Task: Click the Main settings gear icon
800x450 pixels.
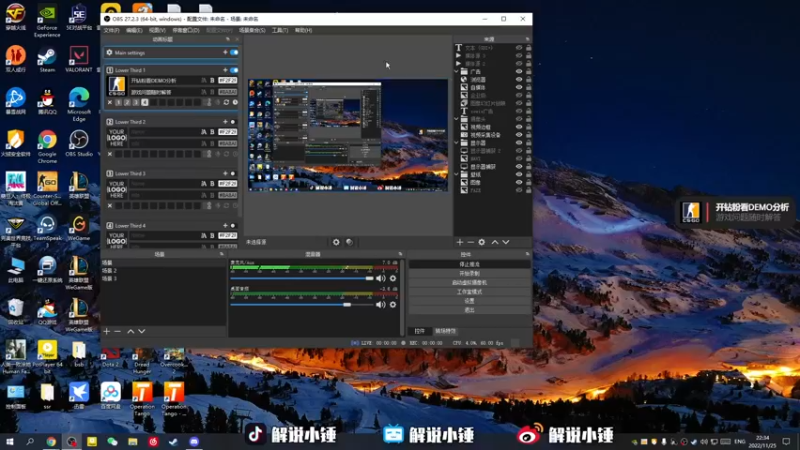Action: click(x=109, y=53)
